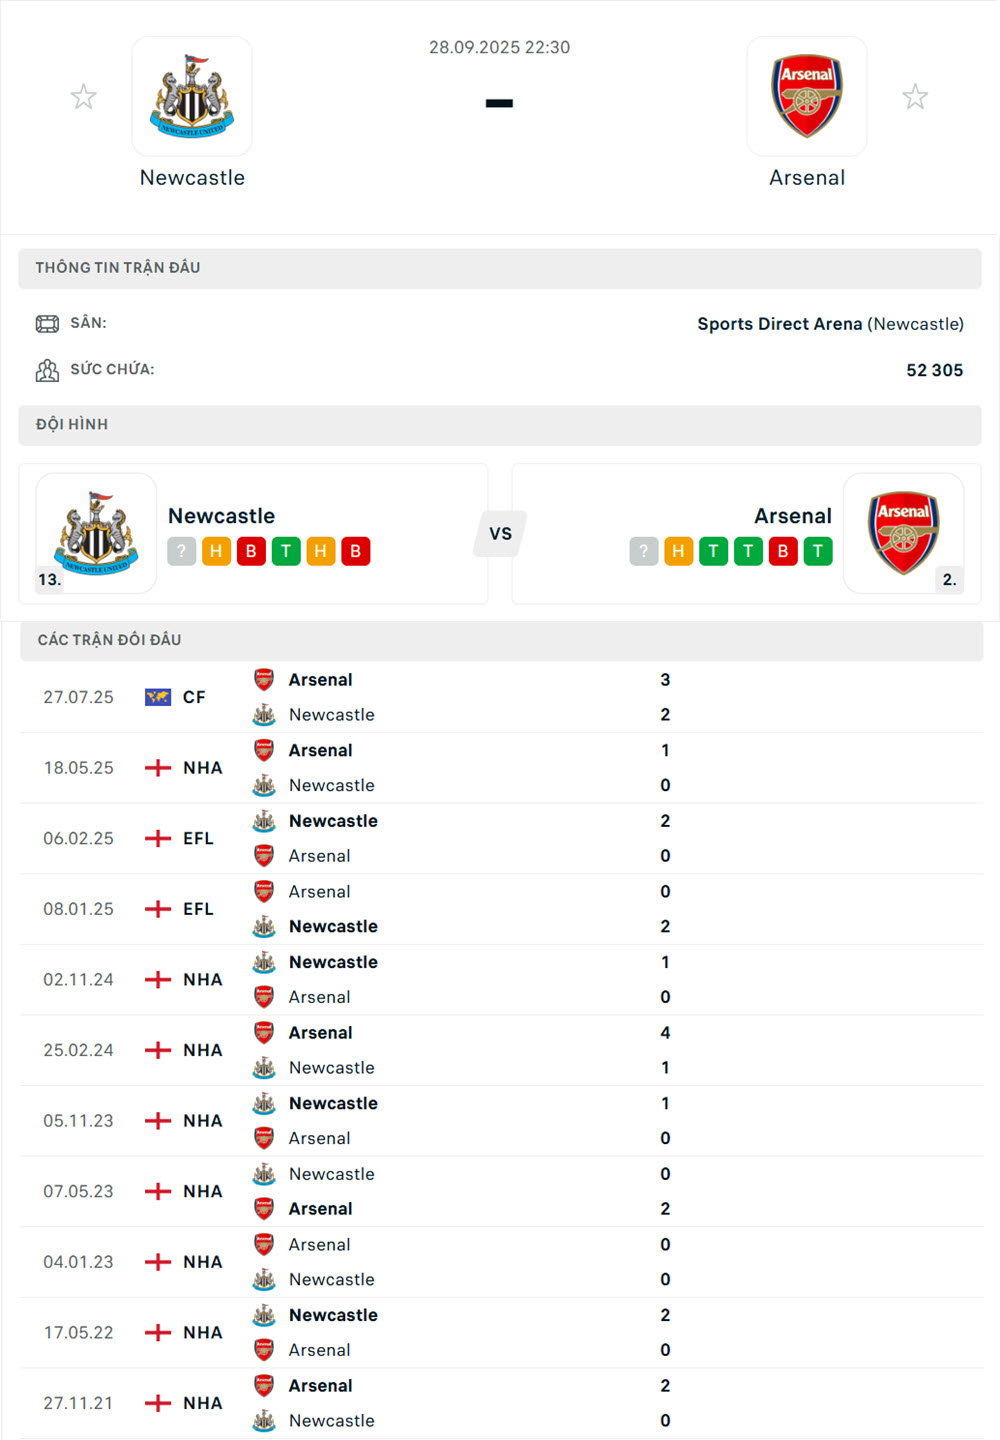Viewport: 1000px width, 1440px height.
Task: Click the Arsenal team name under the top logo
Action: pyautogui.click(x=807, y=177)
